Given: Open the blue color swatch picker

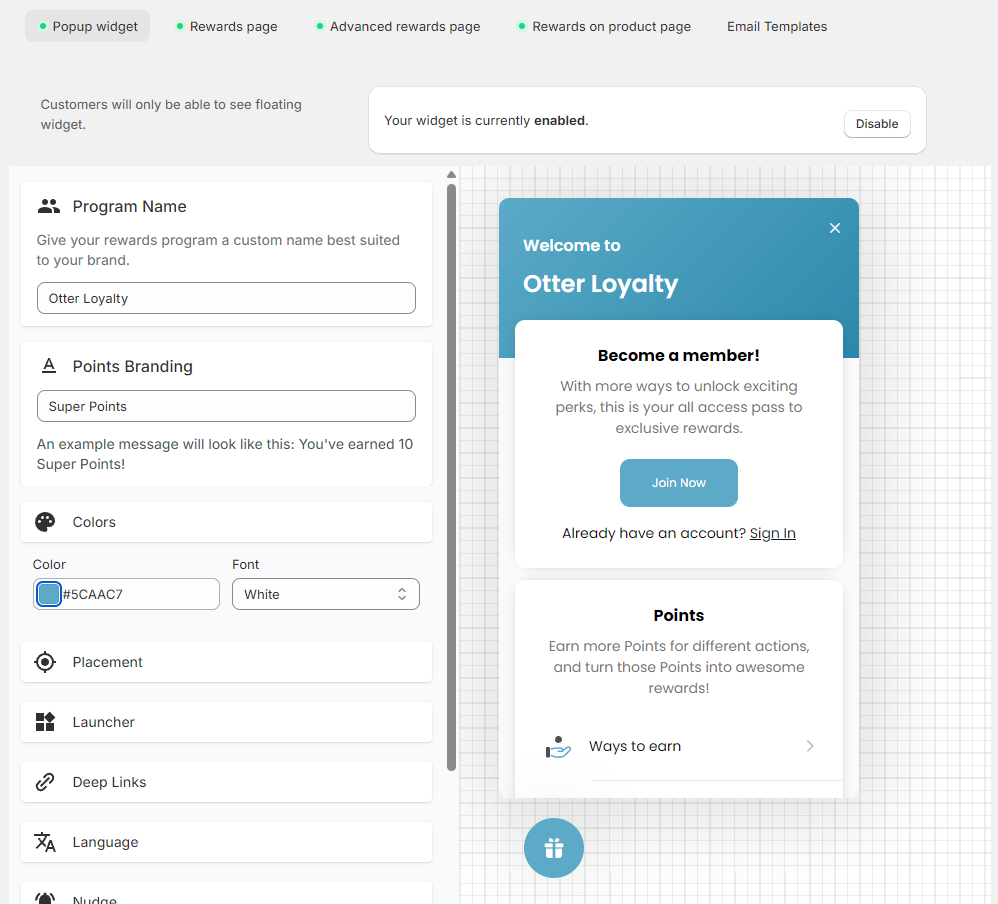Looking at the screenshot, I should point(49,594).
